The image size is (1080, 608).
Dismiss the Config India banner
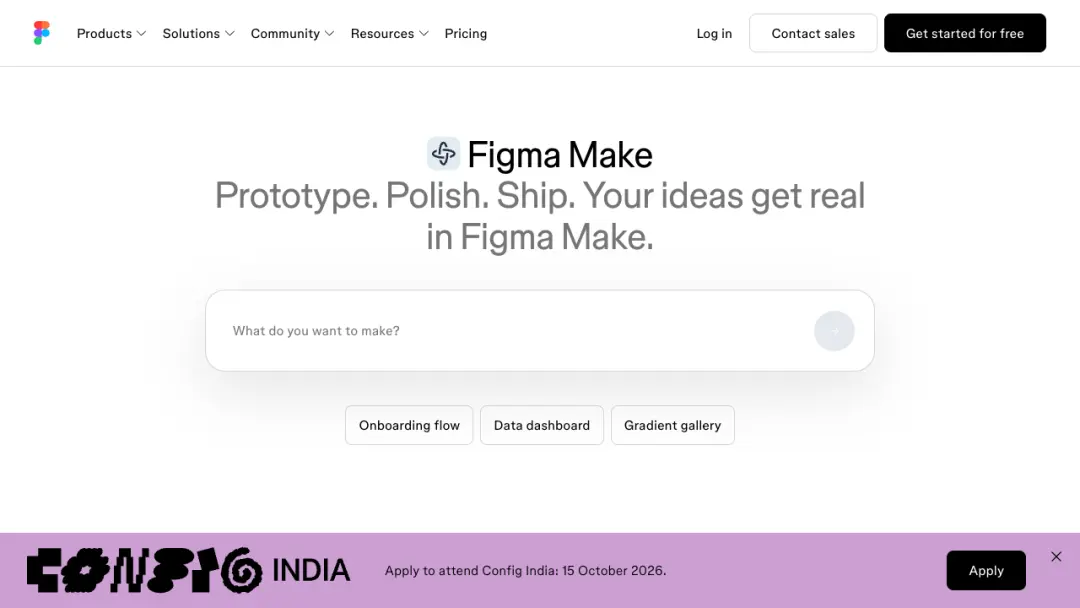pos(1056,556)
